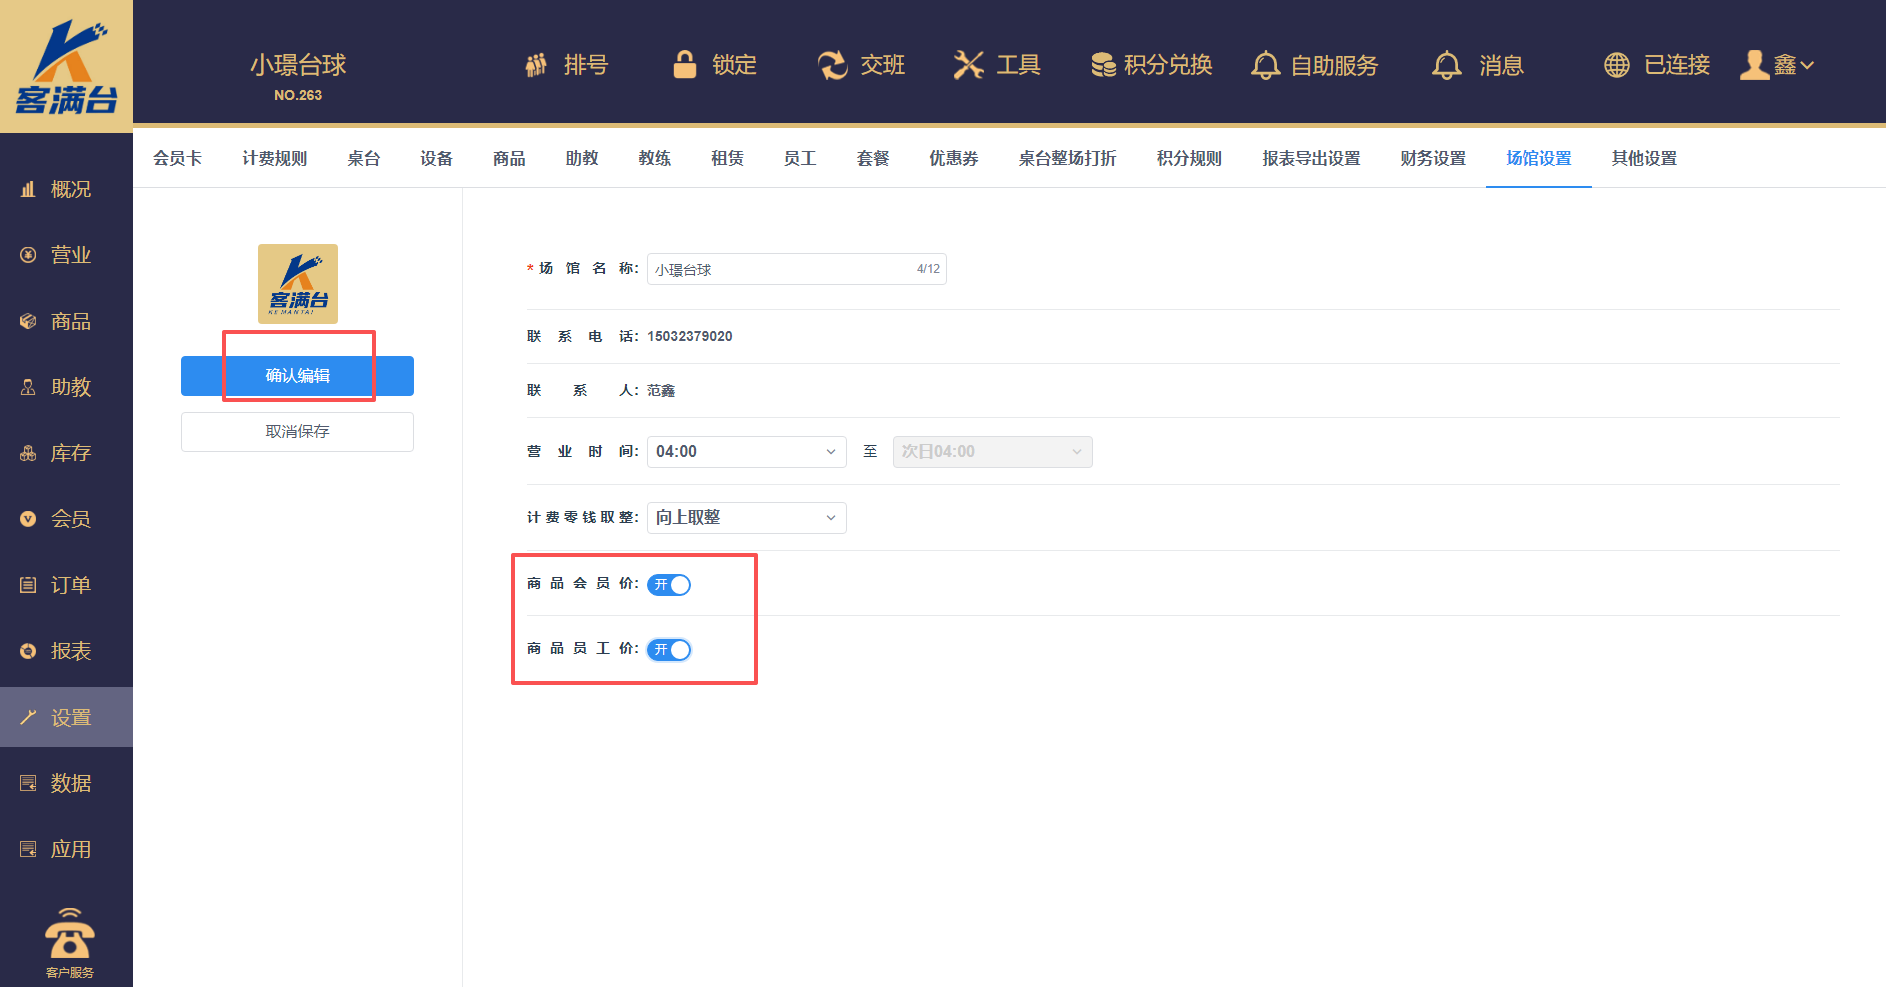Click the 锁定 padlock icon
This screenshot has width=1886, height=987.
[x=685, y=65]
